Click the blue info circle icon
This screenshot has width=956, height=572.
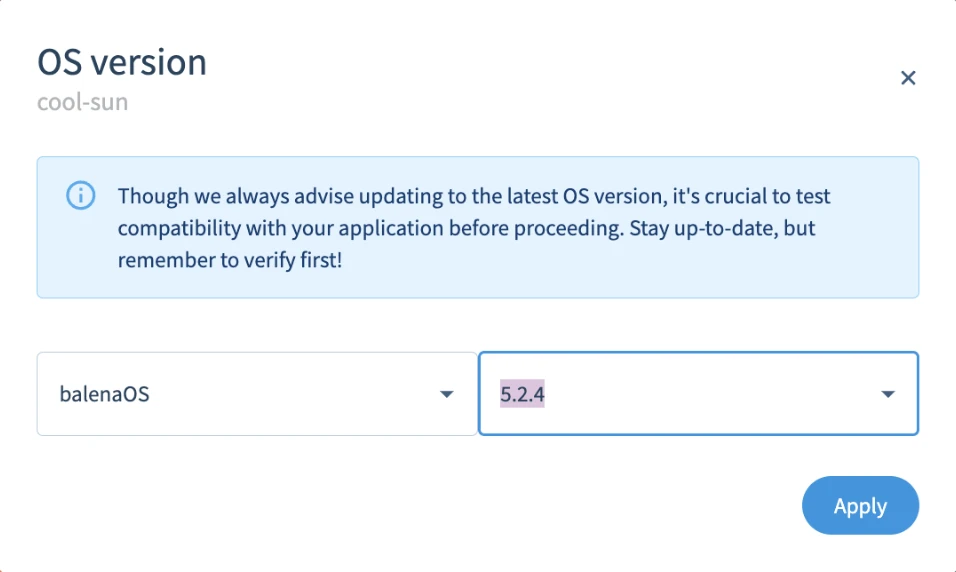80,195
